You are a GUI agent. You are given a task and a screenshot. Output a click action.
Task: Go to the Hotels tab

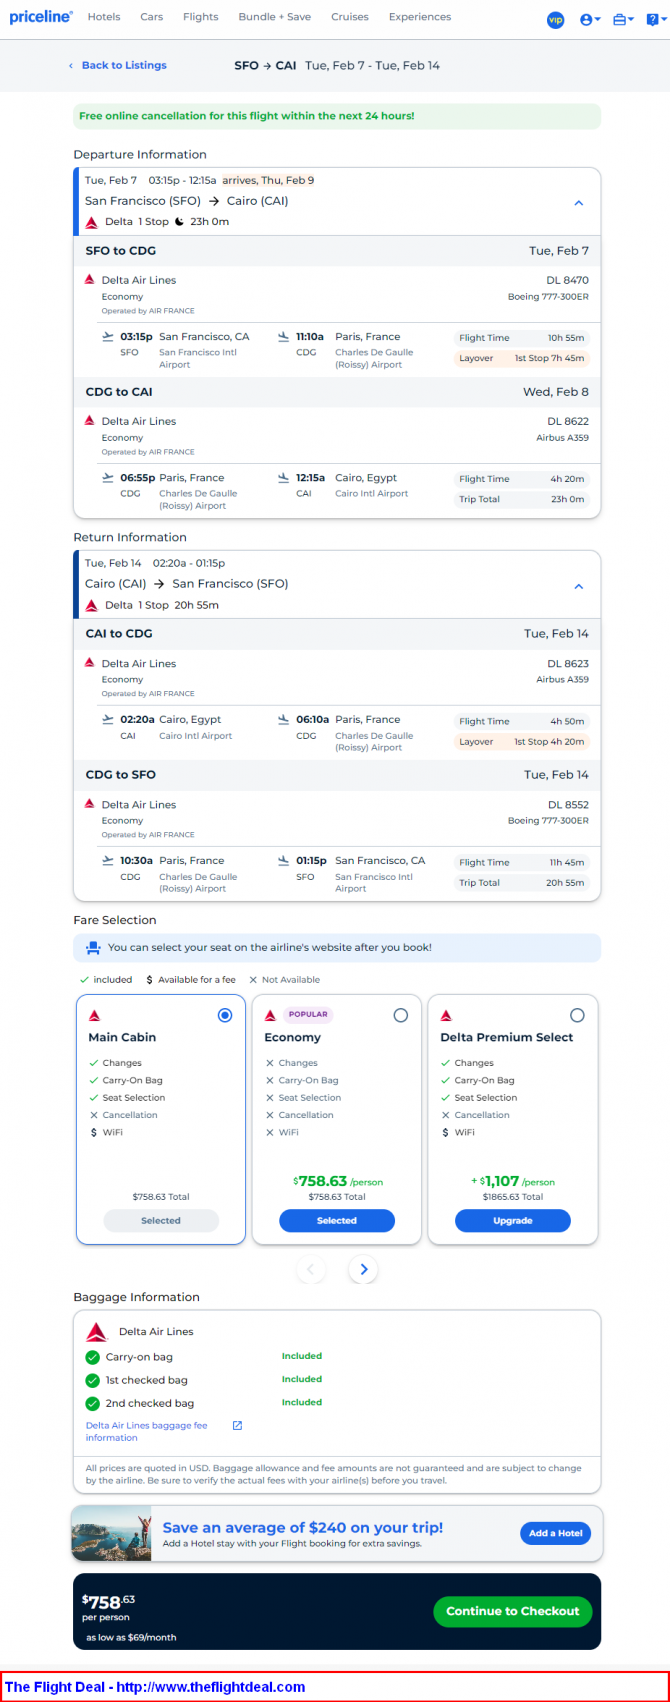tap(104, 17)
